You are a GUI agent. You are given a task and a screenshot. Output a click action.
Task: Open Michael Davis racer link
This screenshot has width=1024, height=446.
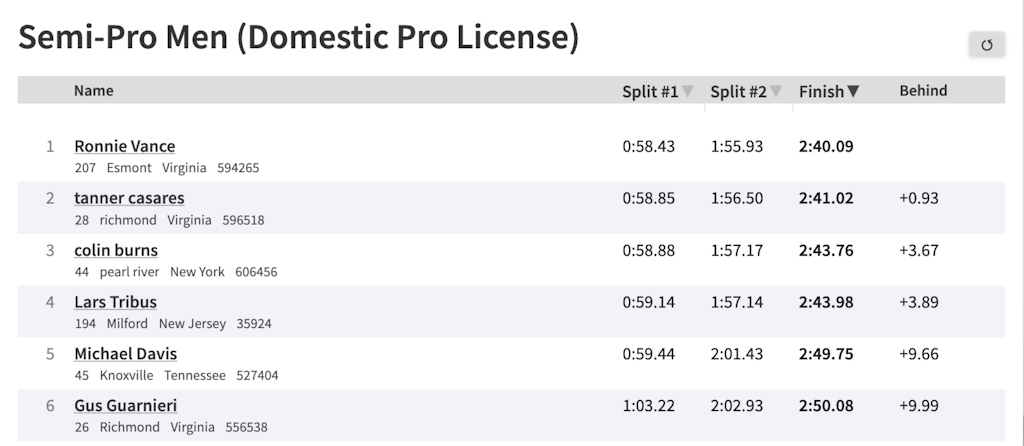click(x=125, y=353)
